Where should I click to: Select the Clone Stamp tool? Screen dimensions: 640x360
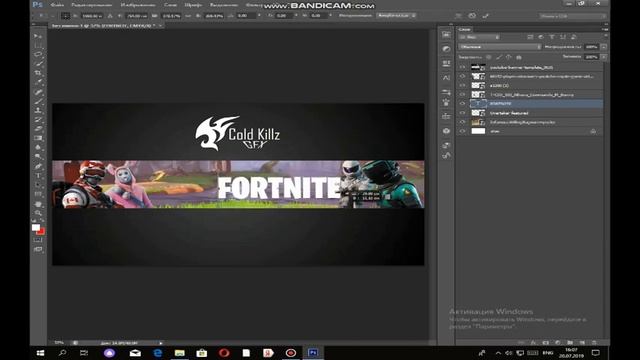coord(38,110)
